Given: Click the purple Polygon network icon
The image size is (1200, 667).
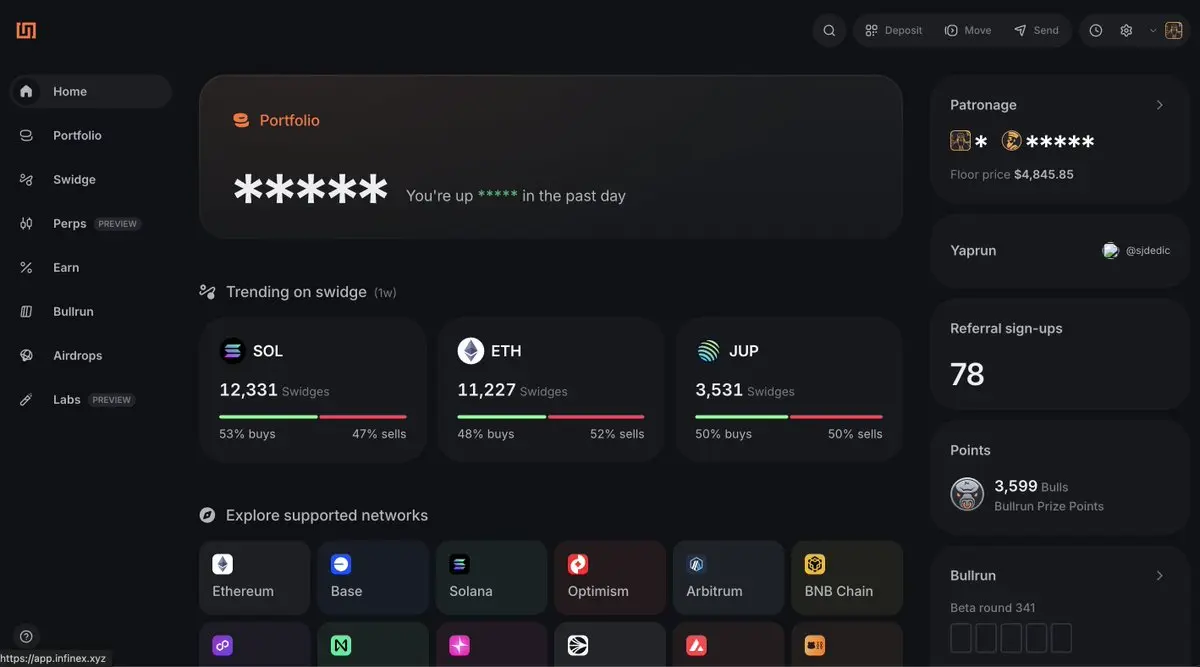Looking at the screenshot, I should (x=223, y=645).
